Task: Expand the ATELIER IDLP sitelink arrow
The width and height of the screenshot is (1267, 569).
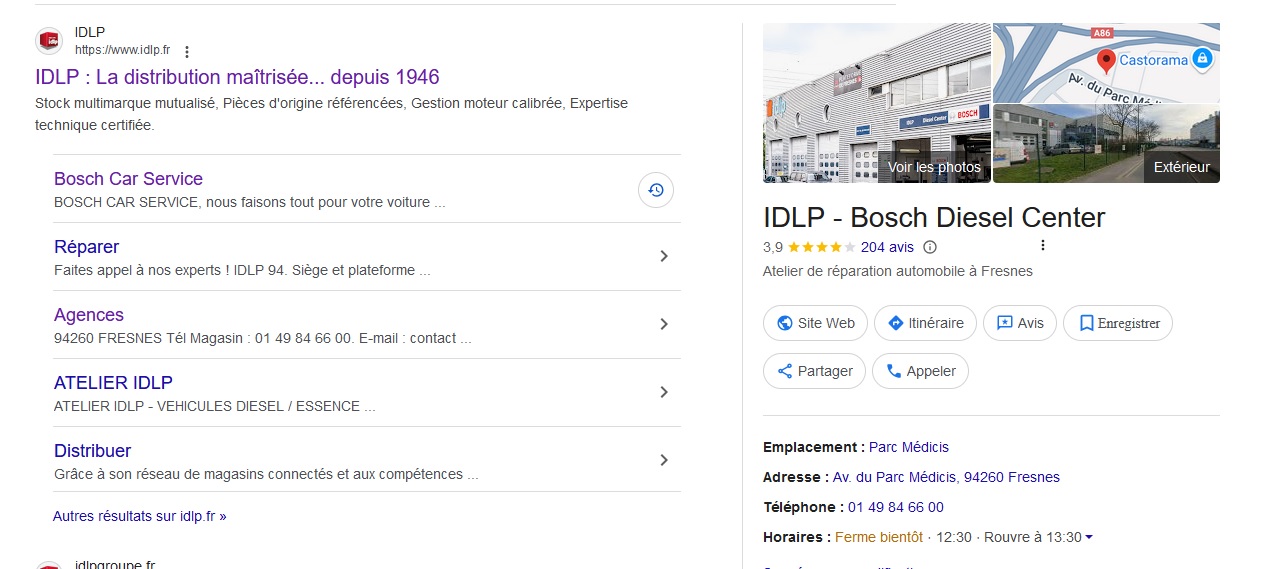Action: 663,392
